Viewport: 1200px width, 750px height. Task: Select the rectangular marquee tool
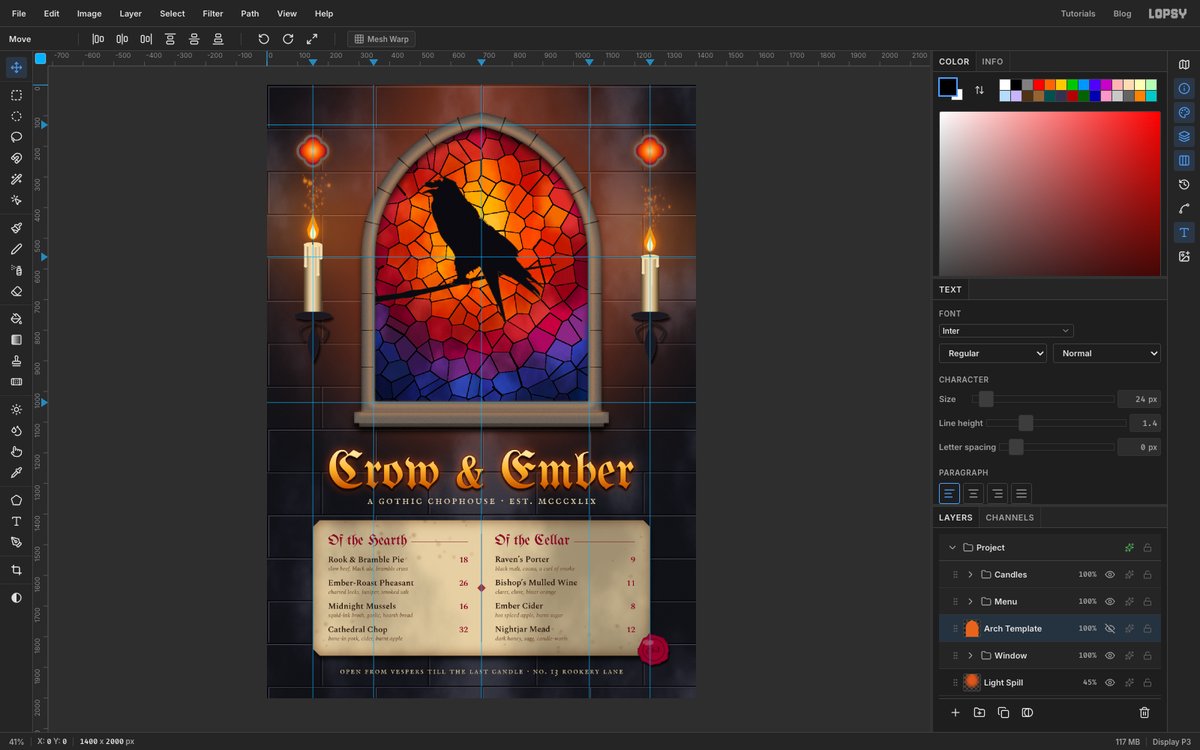pyautogui.click(x=16, y=95)
